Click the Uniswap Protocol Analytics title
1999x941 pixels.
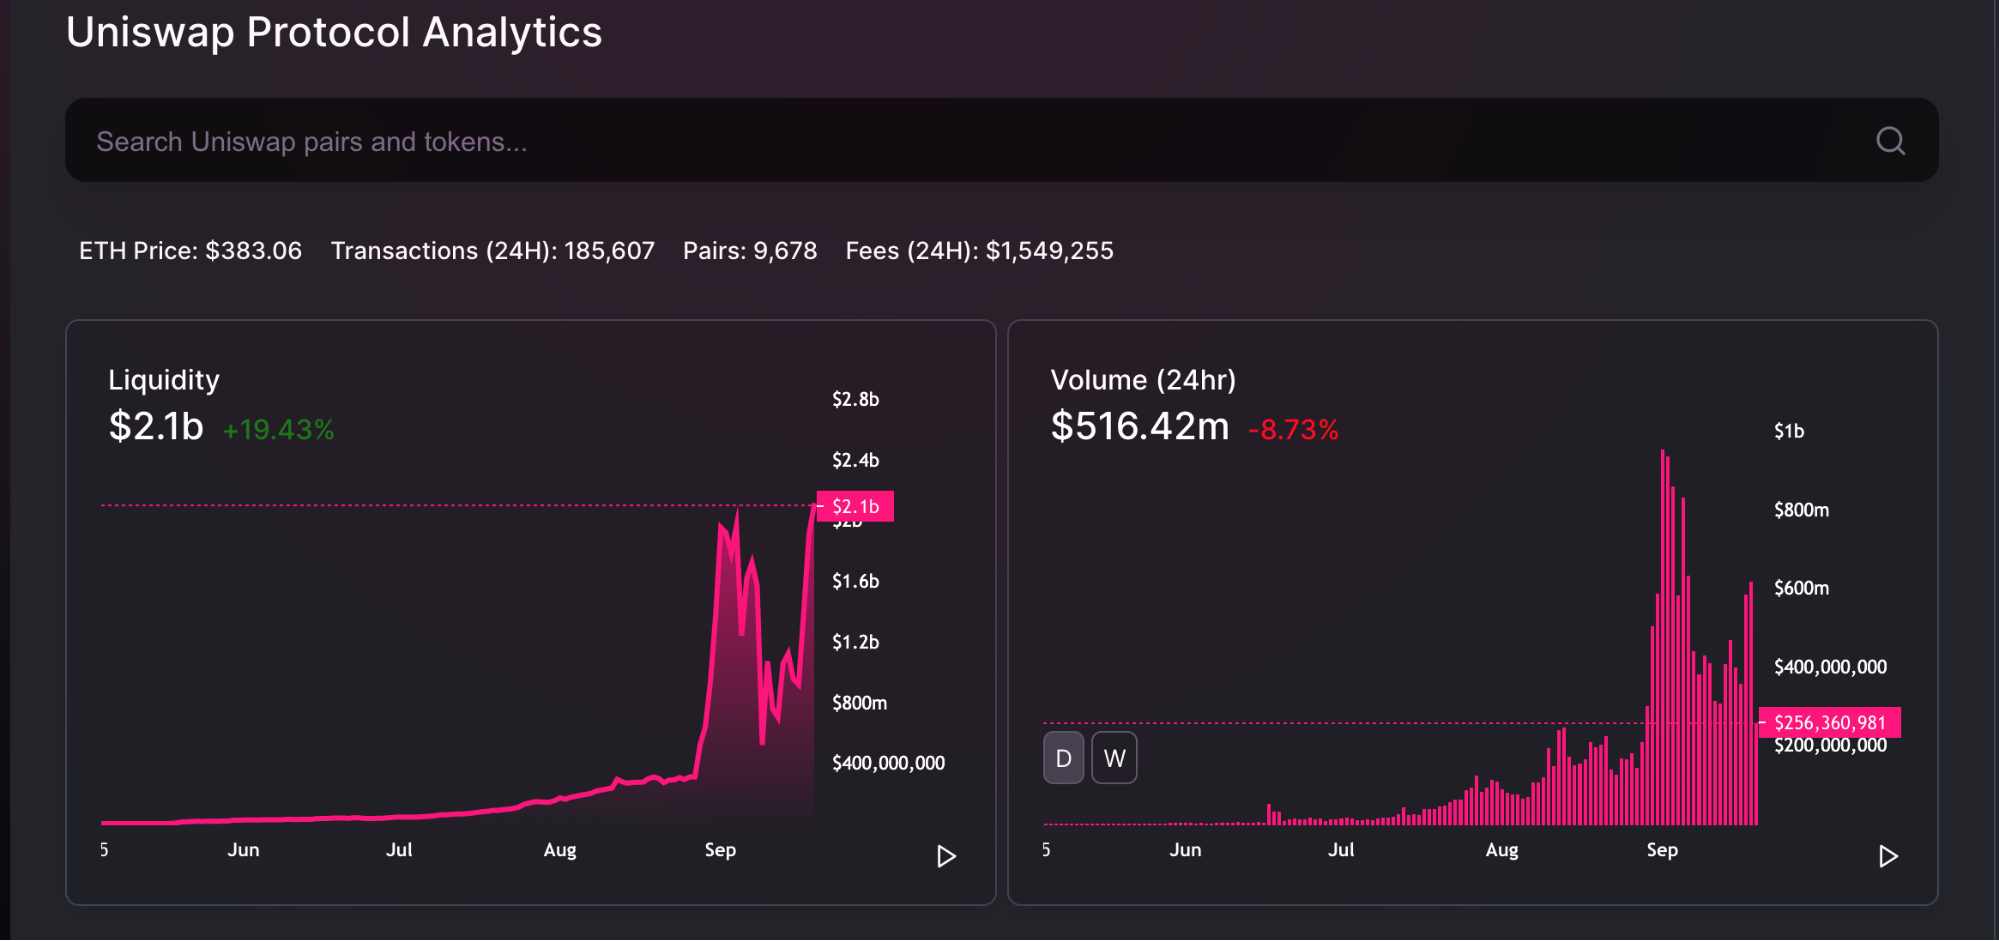[334, 32]
